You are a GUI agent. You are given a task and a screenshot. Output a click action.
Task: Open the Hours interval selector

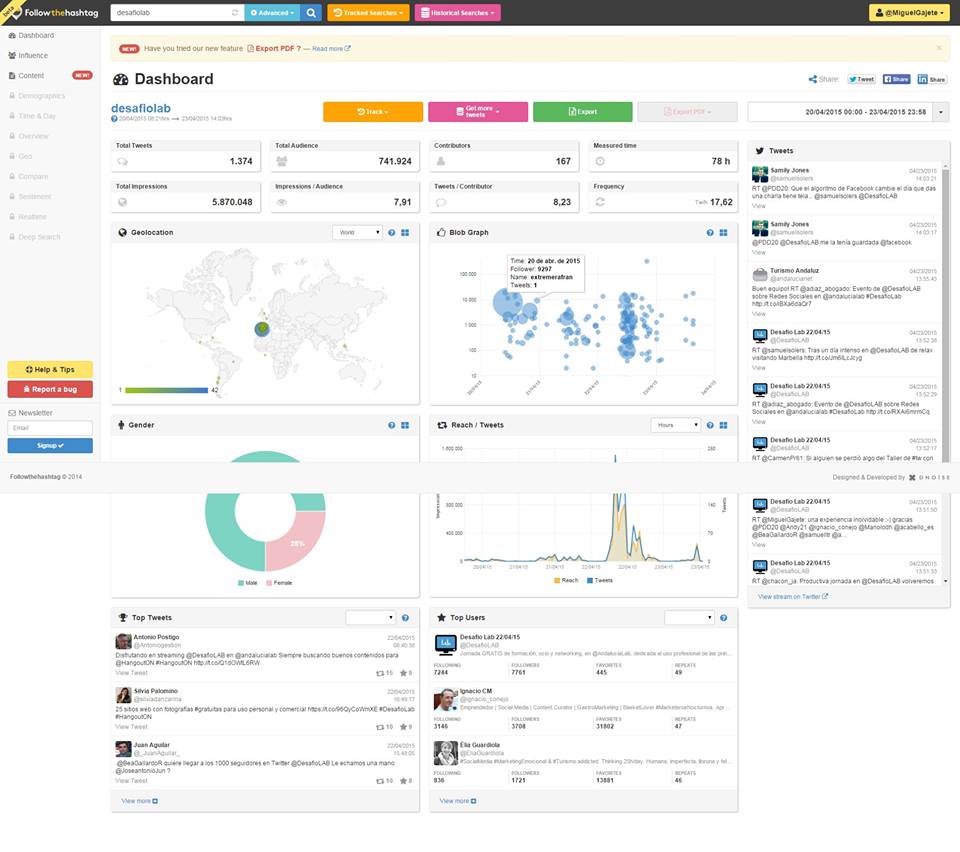[x=675, y=425]
